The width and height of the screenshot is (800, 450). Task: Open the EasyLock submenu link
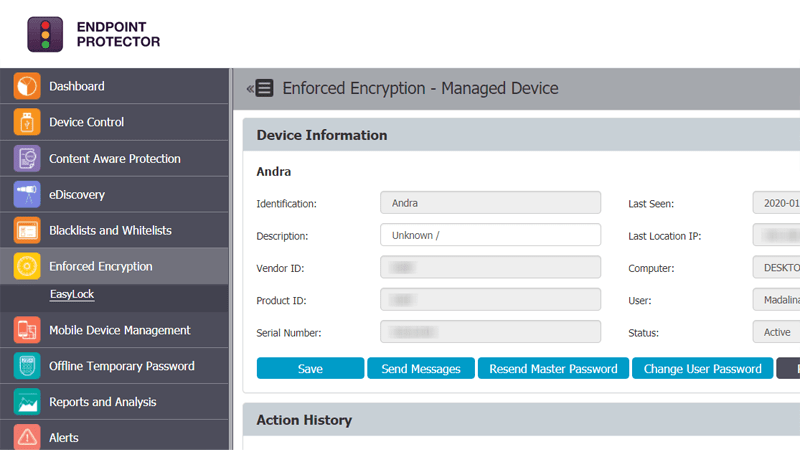[x=72, y=294]
